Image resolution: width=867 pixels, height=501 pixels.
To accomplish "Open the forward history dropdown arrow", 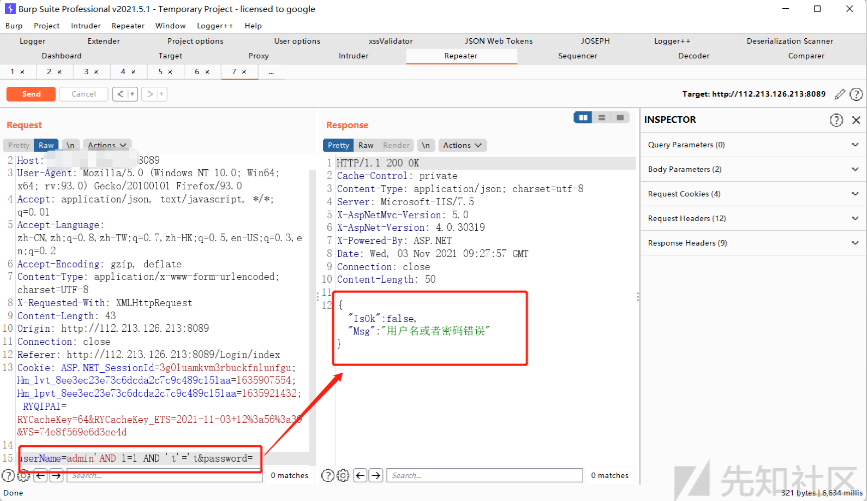I will tap(161, 94).
